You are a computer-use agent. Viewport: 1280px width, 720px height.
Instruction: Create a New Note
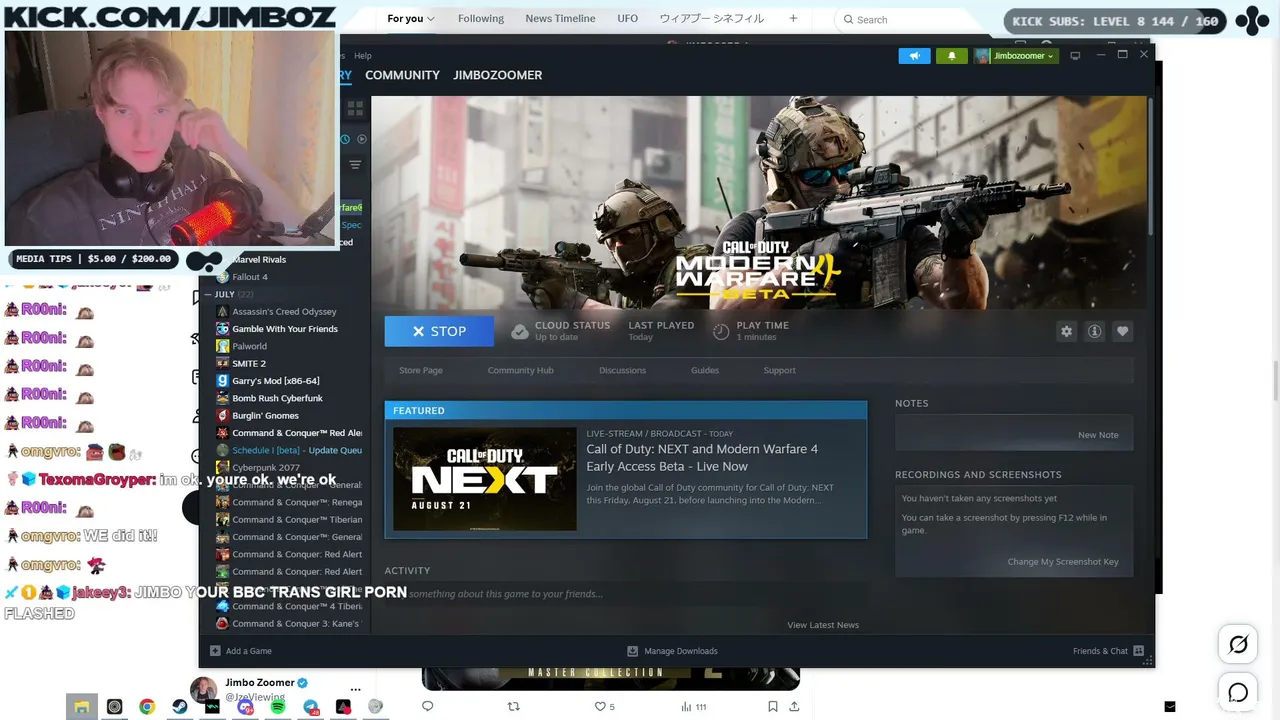(1098, 435)
